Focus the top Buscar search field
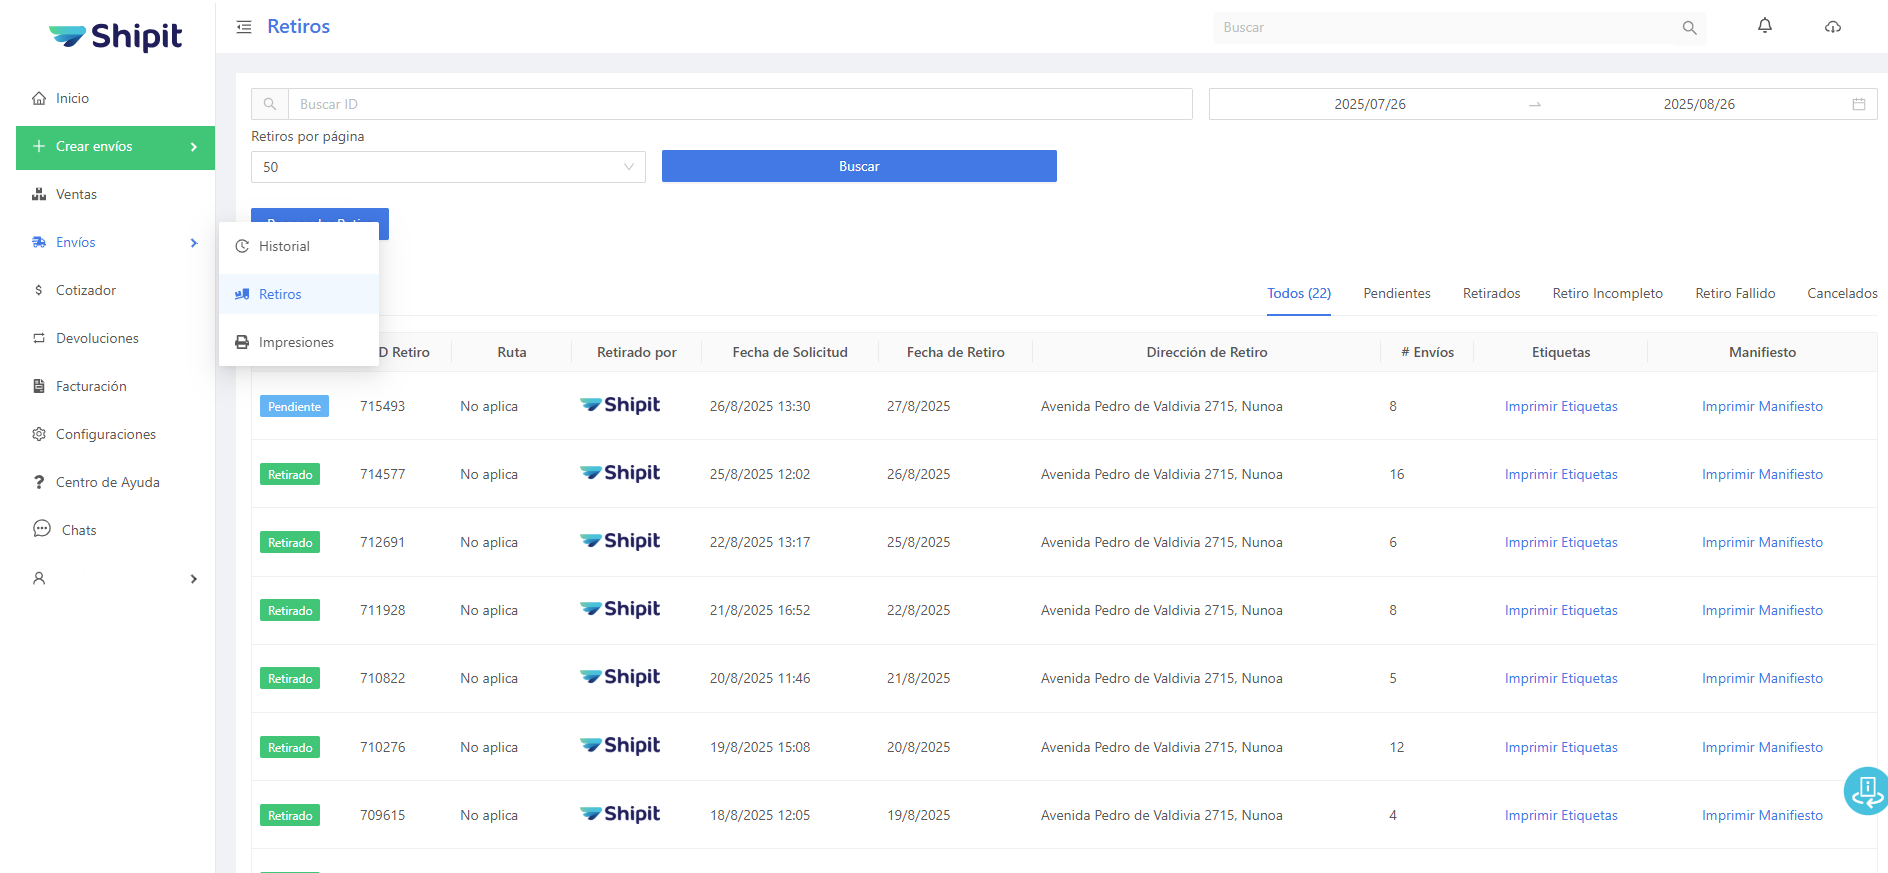 coord(1445,28)
